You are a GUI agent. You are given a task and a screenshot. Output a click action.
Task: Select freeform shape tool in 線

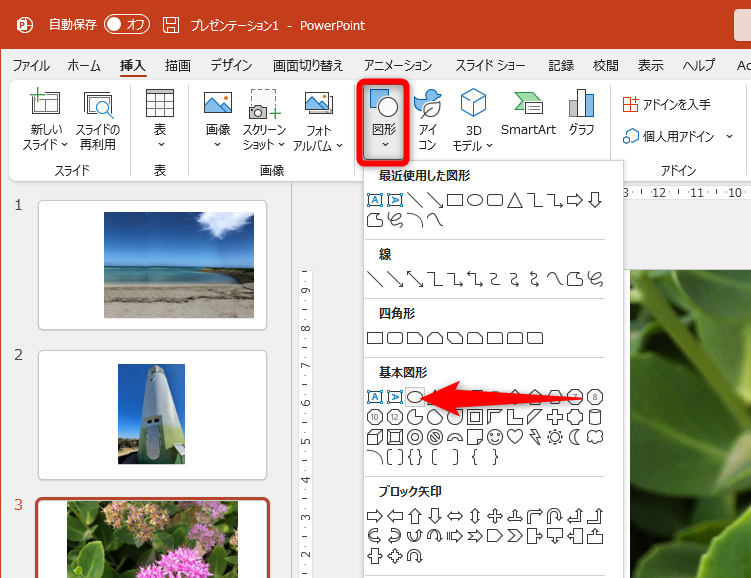click(x=575, y=279)
